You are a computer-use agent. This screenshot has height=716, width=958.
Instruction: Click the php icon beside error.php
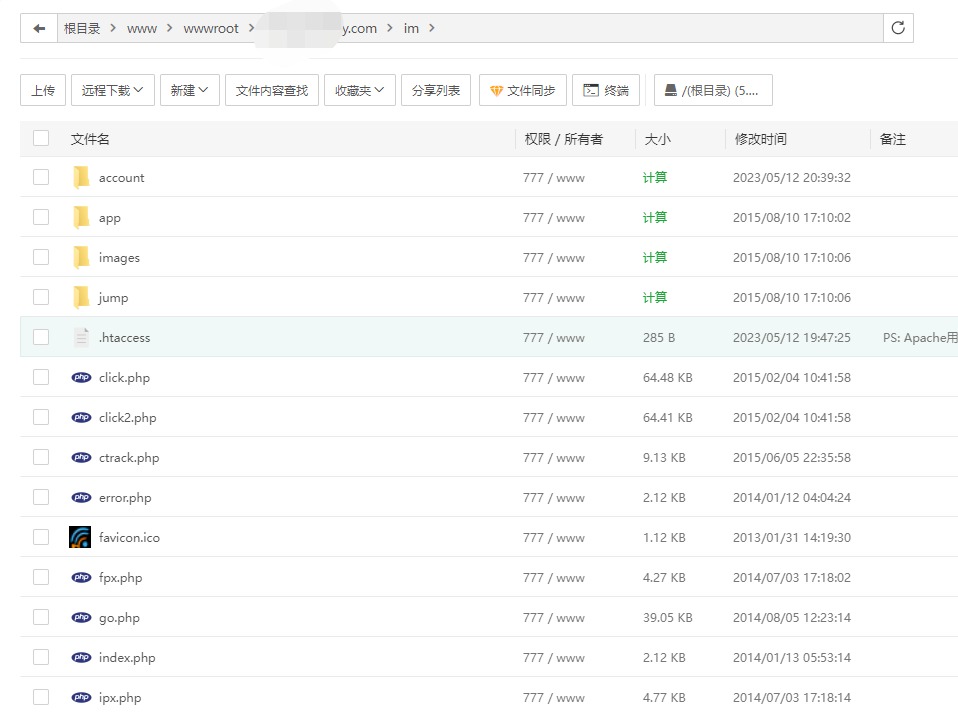tap(81, 497)
